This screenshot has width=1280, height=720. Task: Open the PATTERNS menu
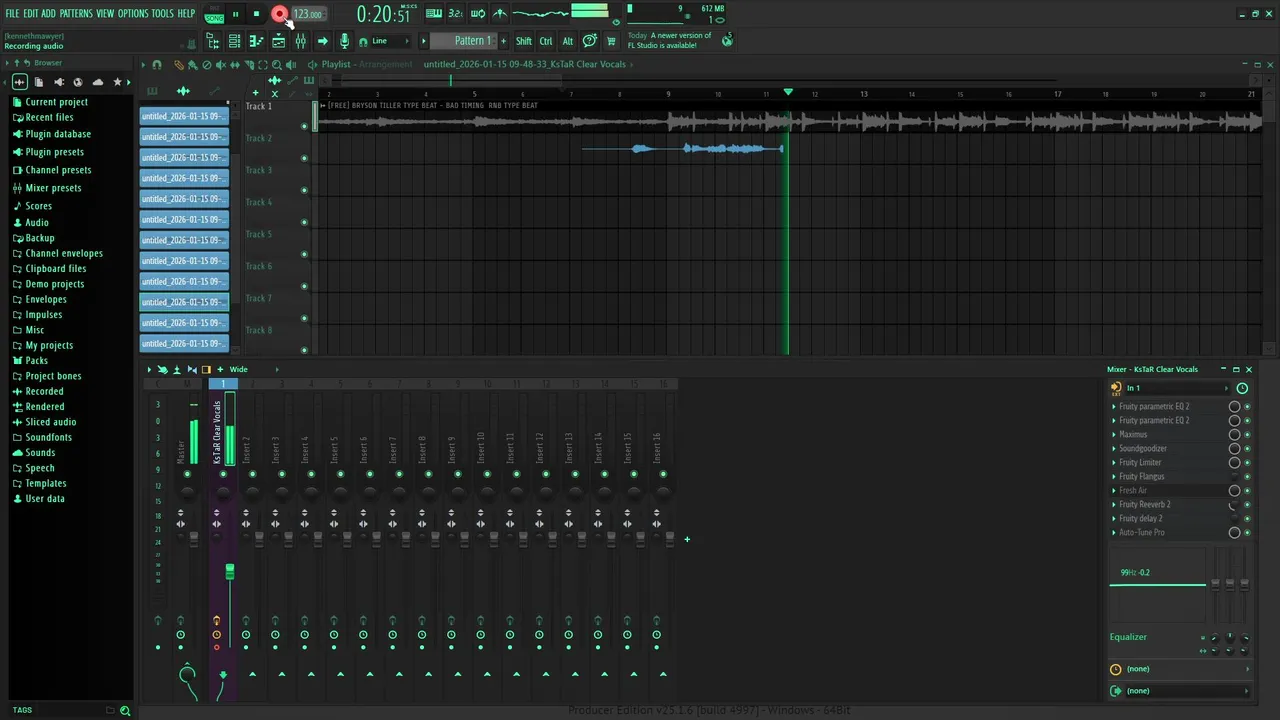click(x=76, y=14)
